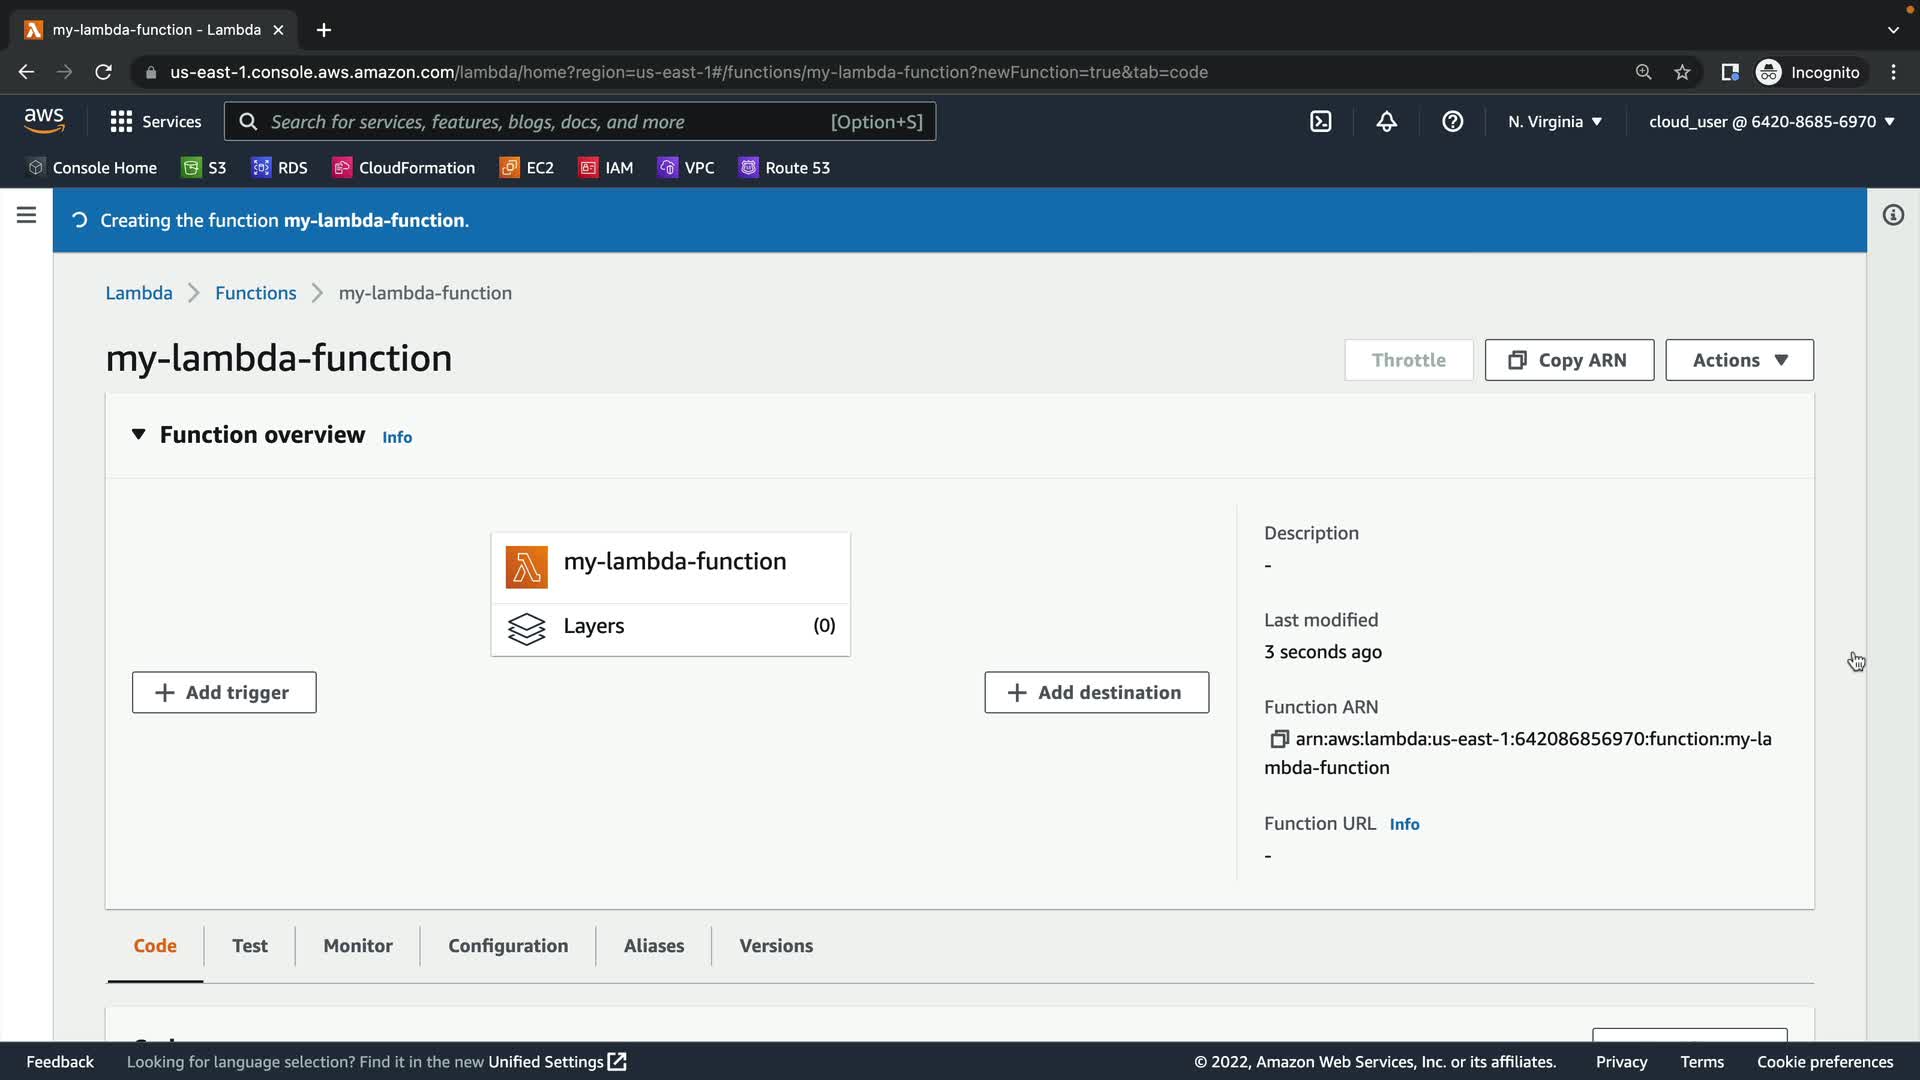Viewport: 1920px width, 1080px height.
Task: Open the Actions dropdown
Action: tap(1739, 360)
